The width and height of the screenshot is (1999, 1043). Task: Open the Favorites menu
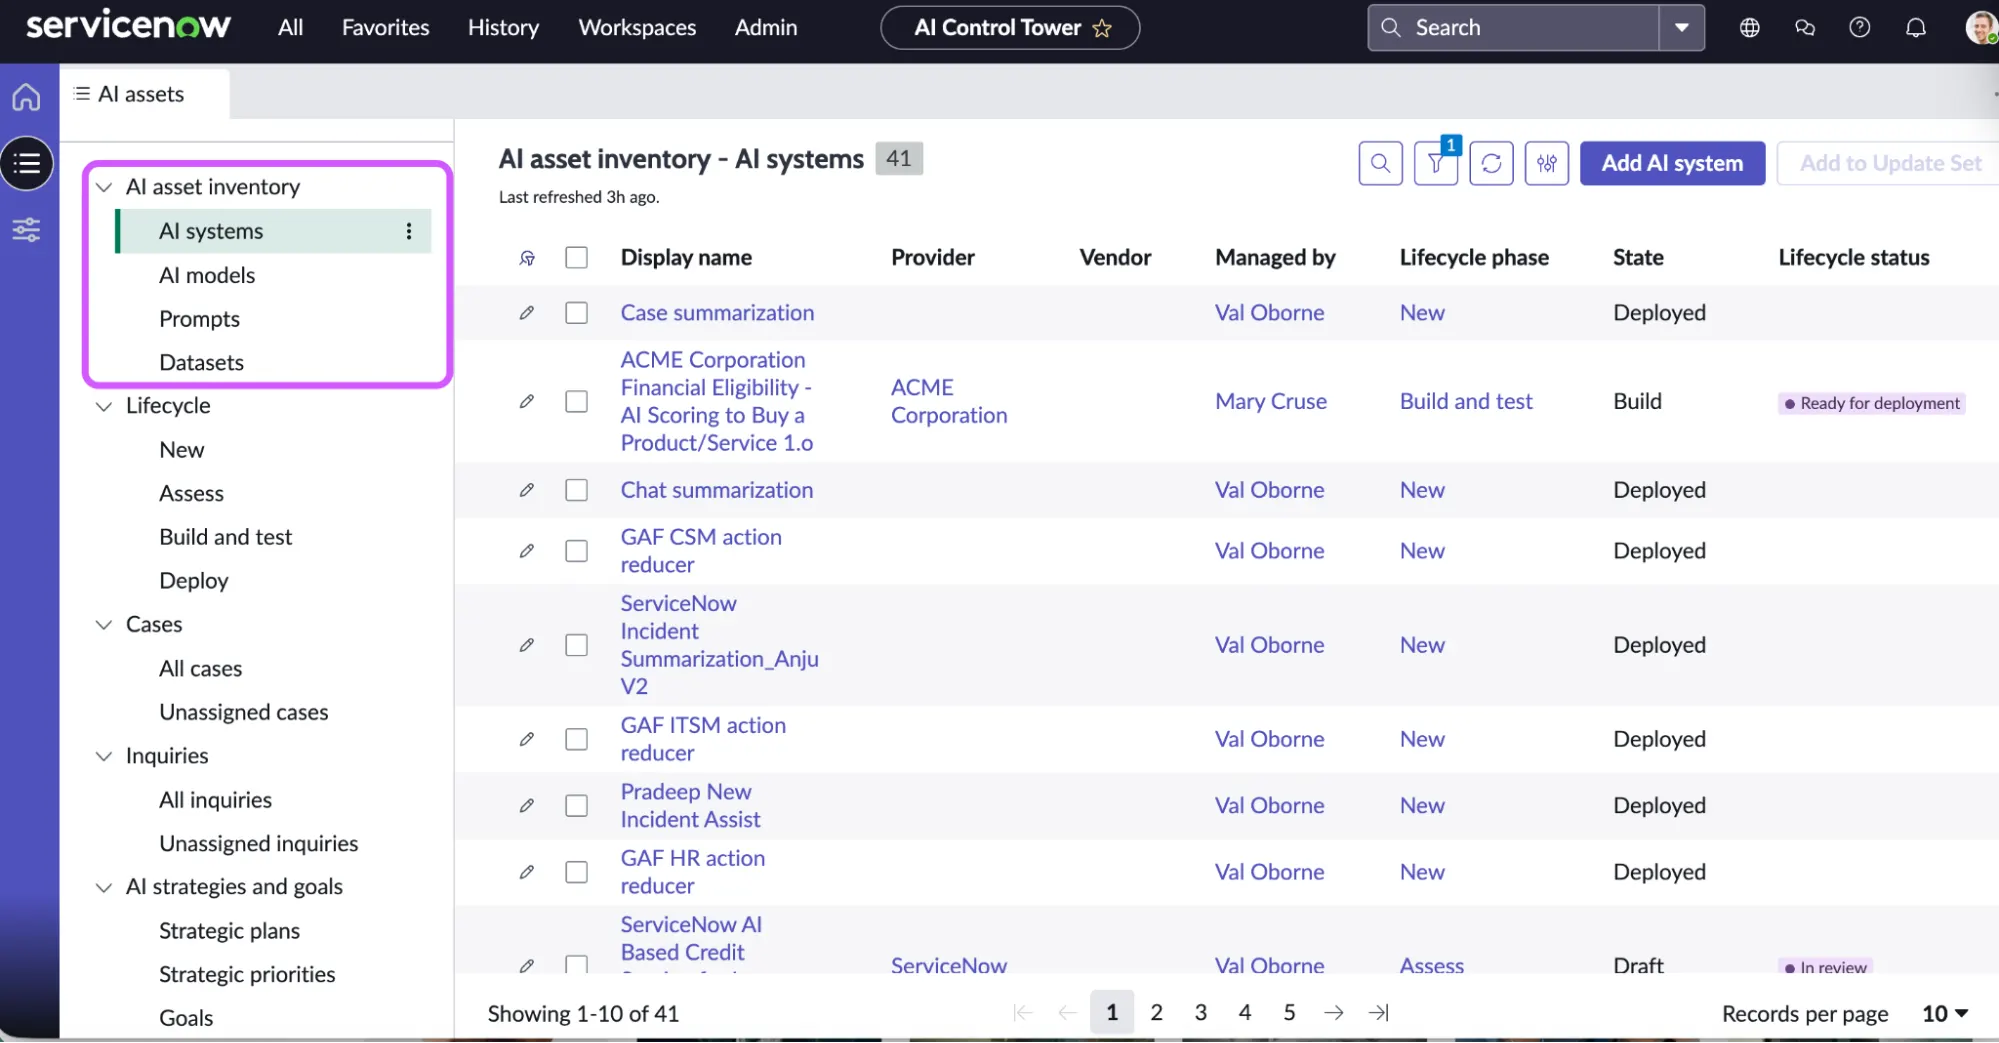click(x=385, y=28)
